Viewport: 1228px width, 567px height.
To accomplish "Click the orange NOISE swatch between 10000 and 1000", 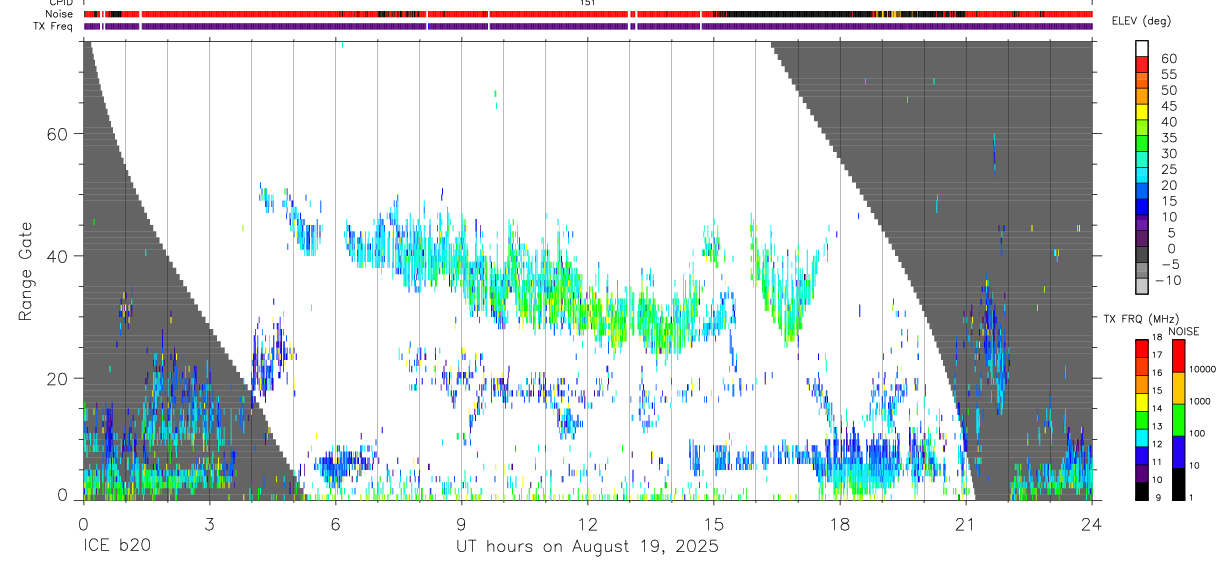I will pos(1178,388).
